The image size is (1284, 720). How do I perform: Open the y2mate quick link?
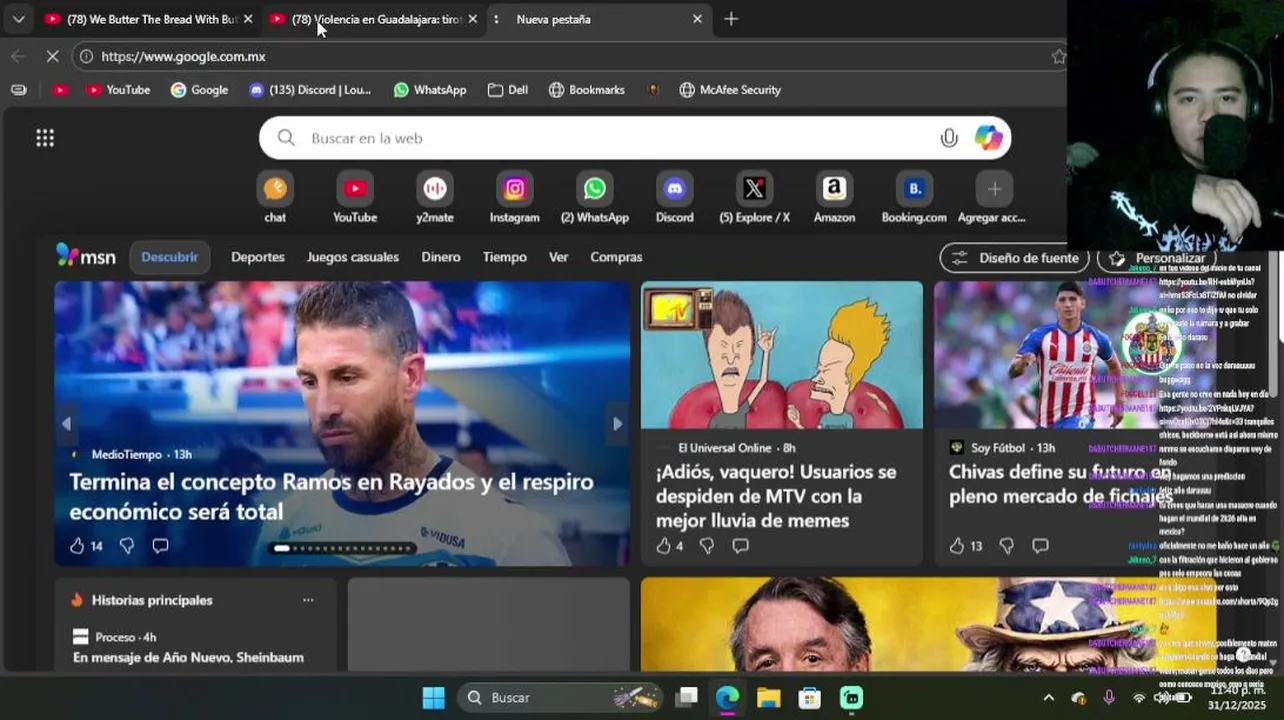pos(435,198)
